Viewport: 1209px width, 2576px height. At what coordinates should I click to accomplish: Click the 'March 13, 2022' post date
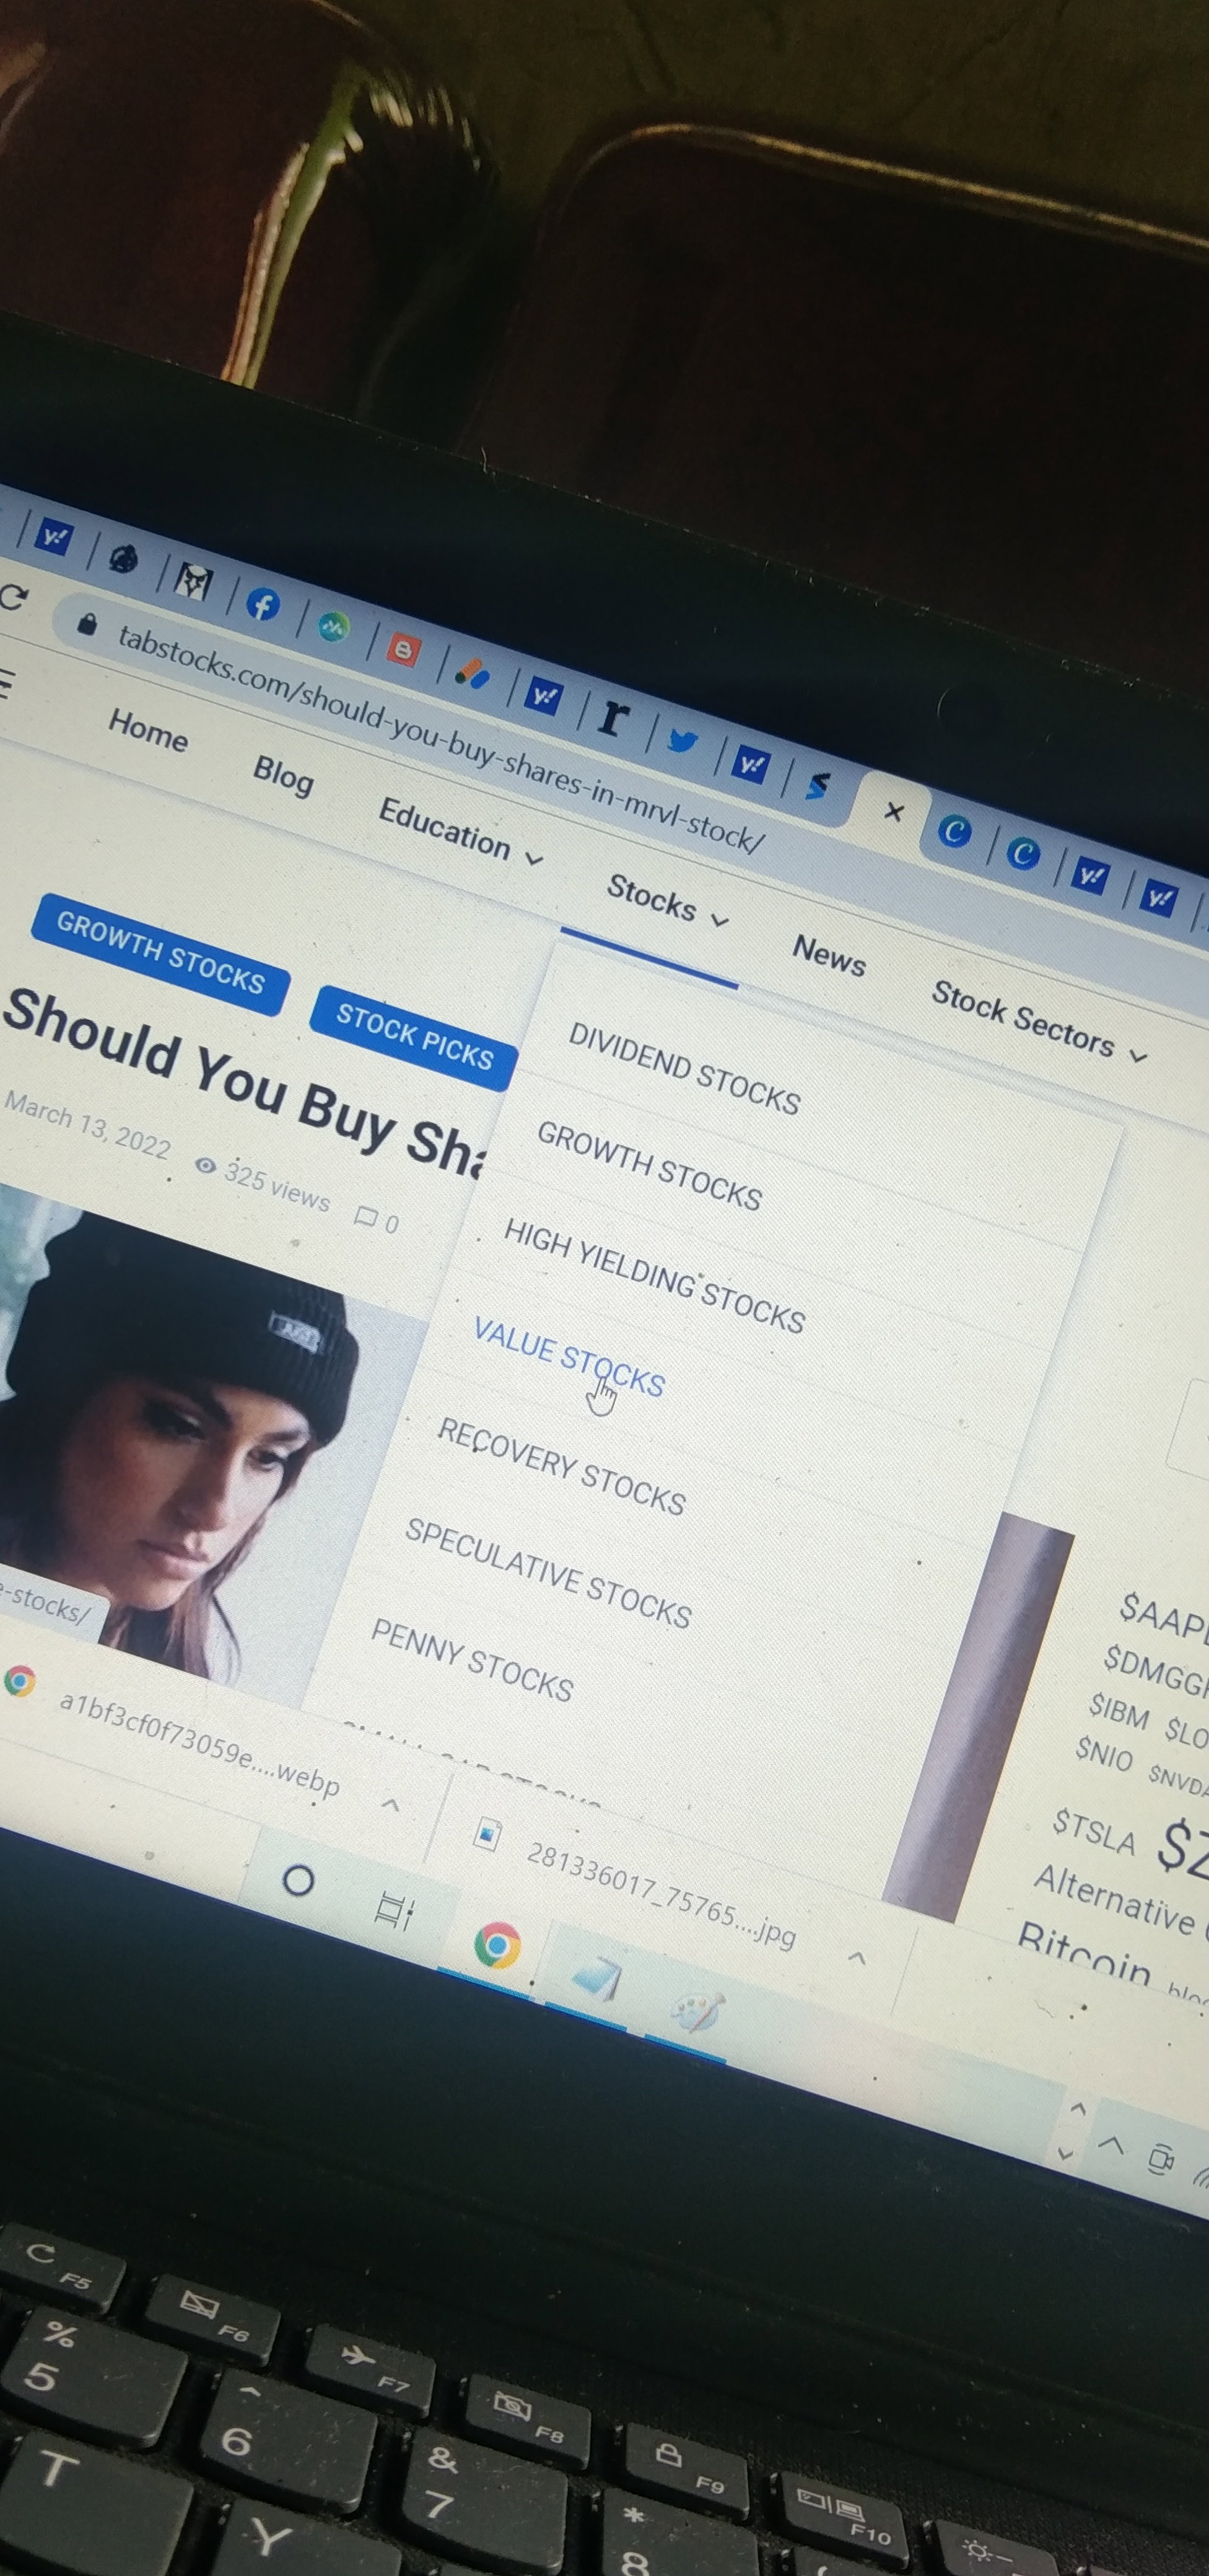click(87, 1125)
